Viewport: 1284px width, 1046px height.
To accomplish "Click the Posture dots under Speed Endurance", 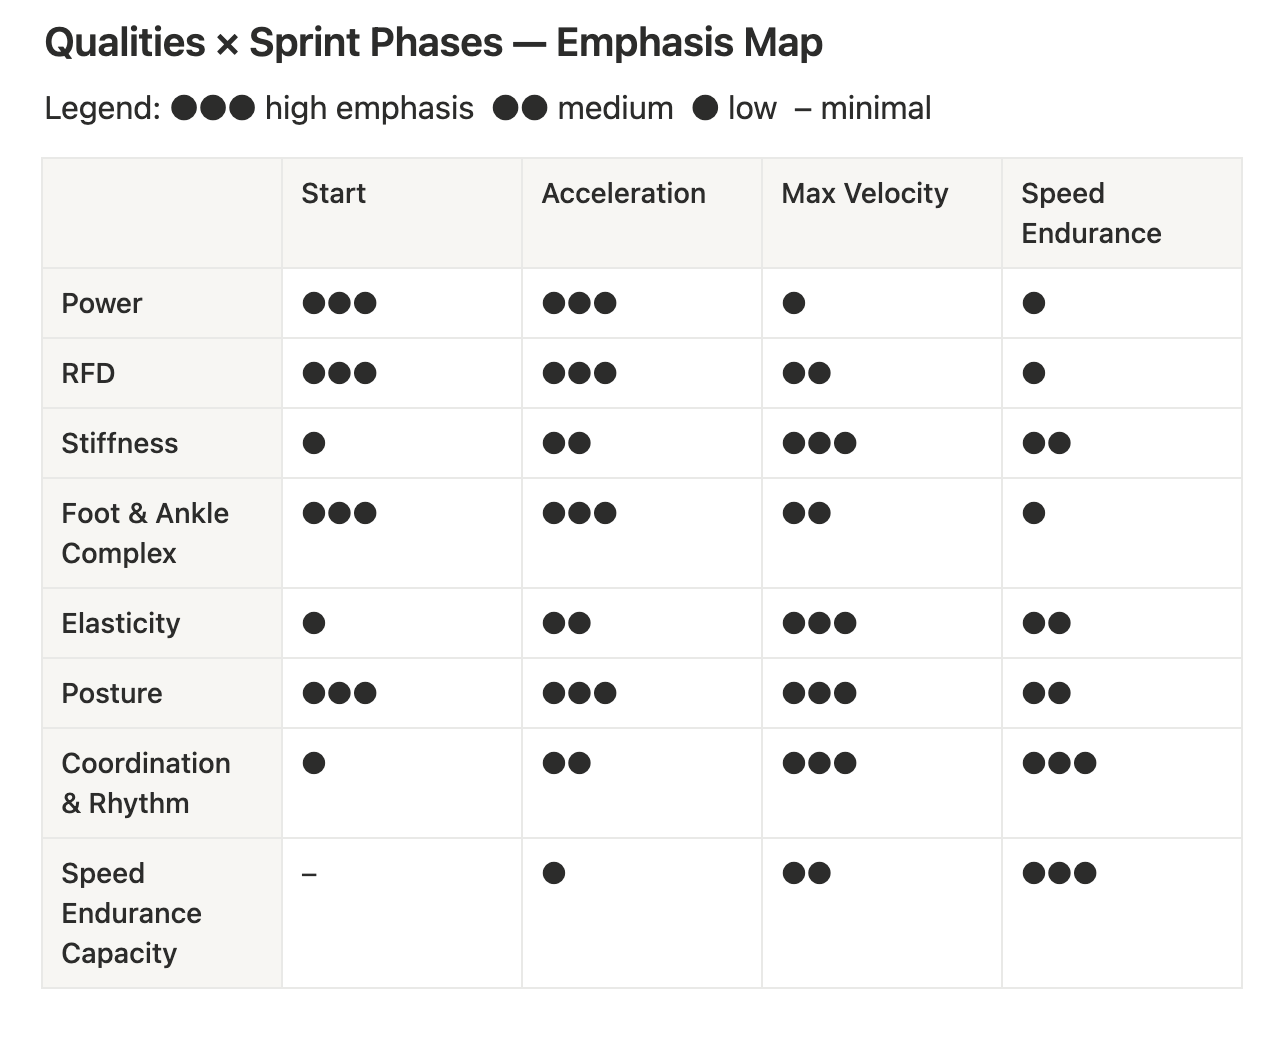I will [1046, 693].
